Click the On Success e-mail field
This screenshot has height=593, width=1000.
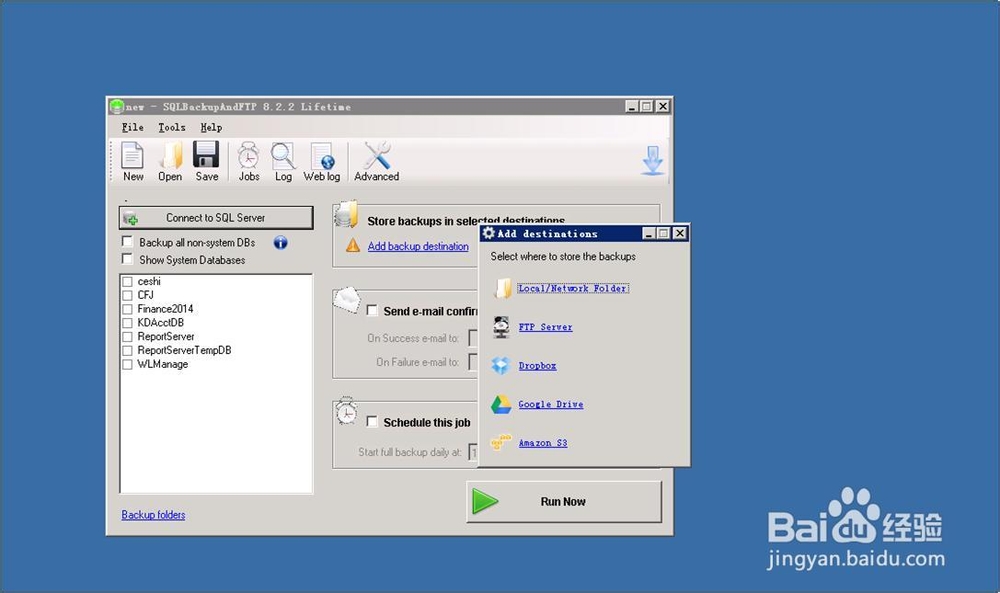(x=473, y=338)
